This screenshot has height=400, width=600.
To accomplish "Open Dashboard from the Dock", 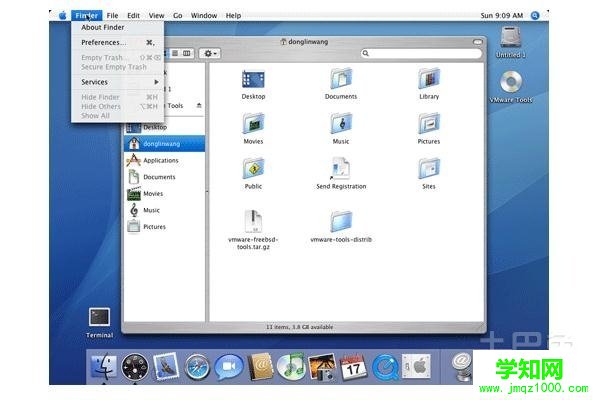I will click(135, 367).
